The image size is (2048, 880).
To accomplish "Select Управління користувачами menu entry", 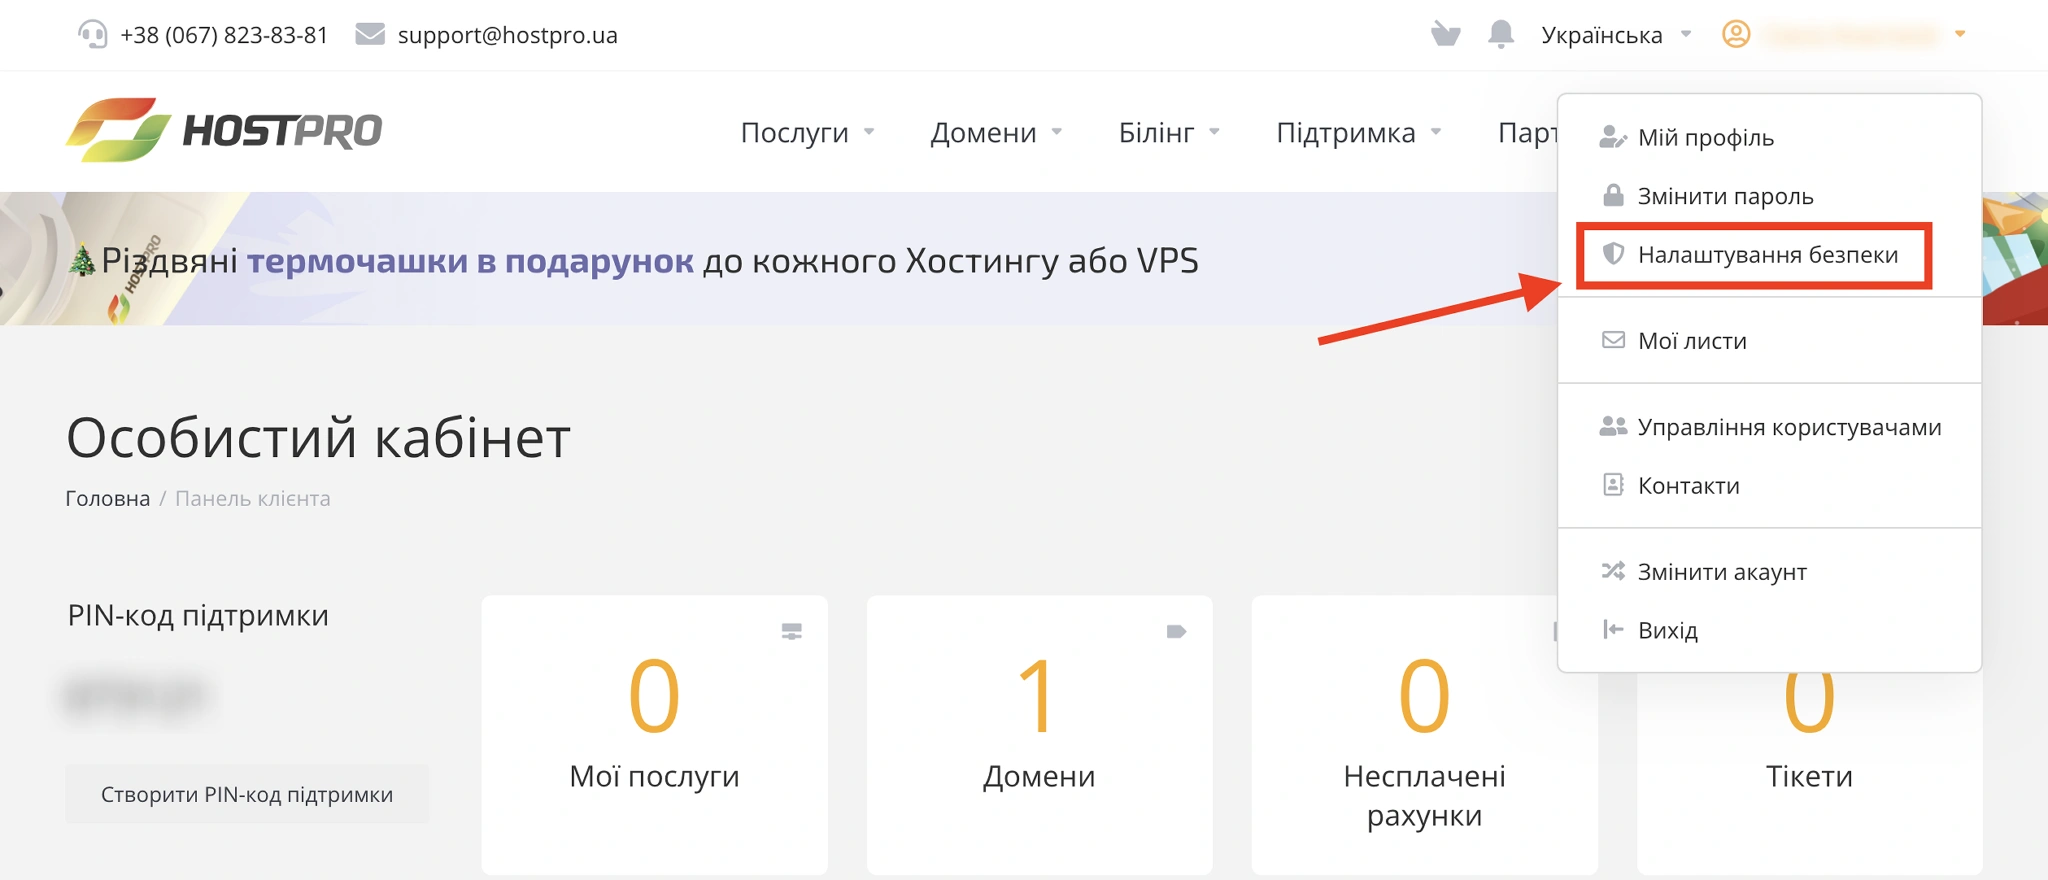I will pyautogui.click(x=1789, y=427).
